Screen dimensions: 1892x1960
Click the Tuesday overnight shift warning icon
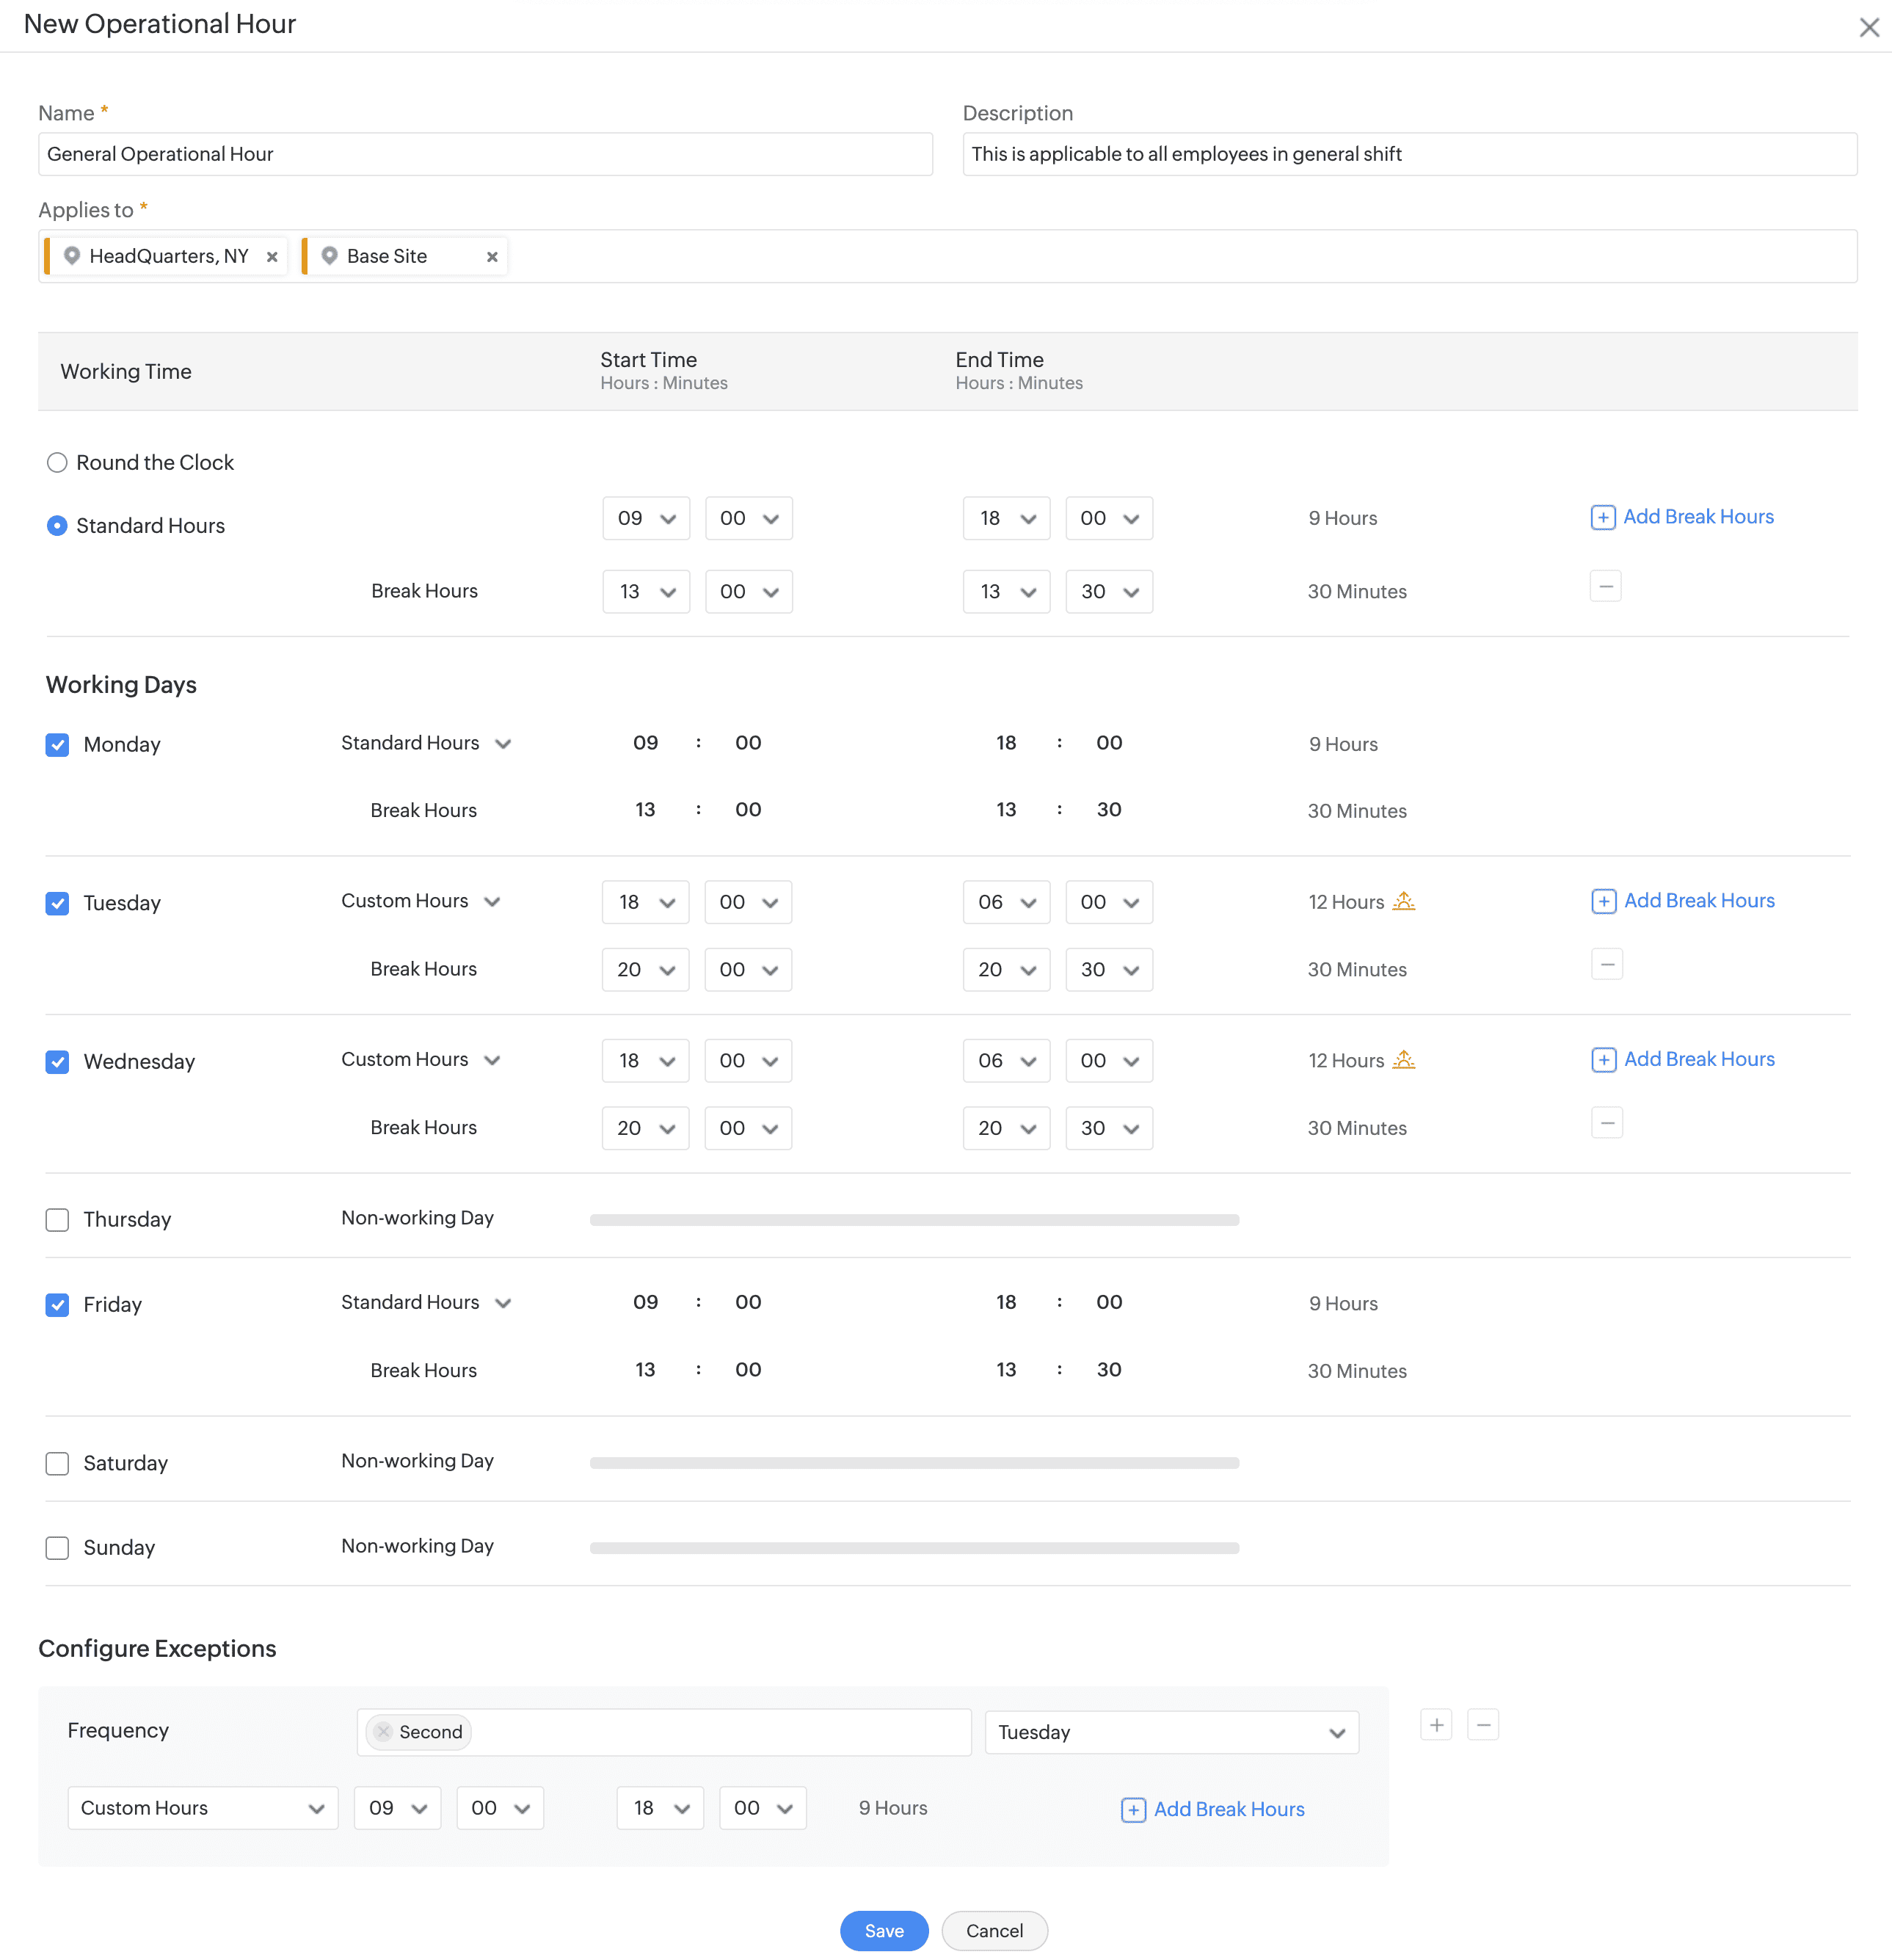click(x=1404, y=901)
